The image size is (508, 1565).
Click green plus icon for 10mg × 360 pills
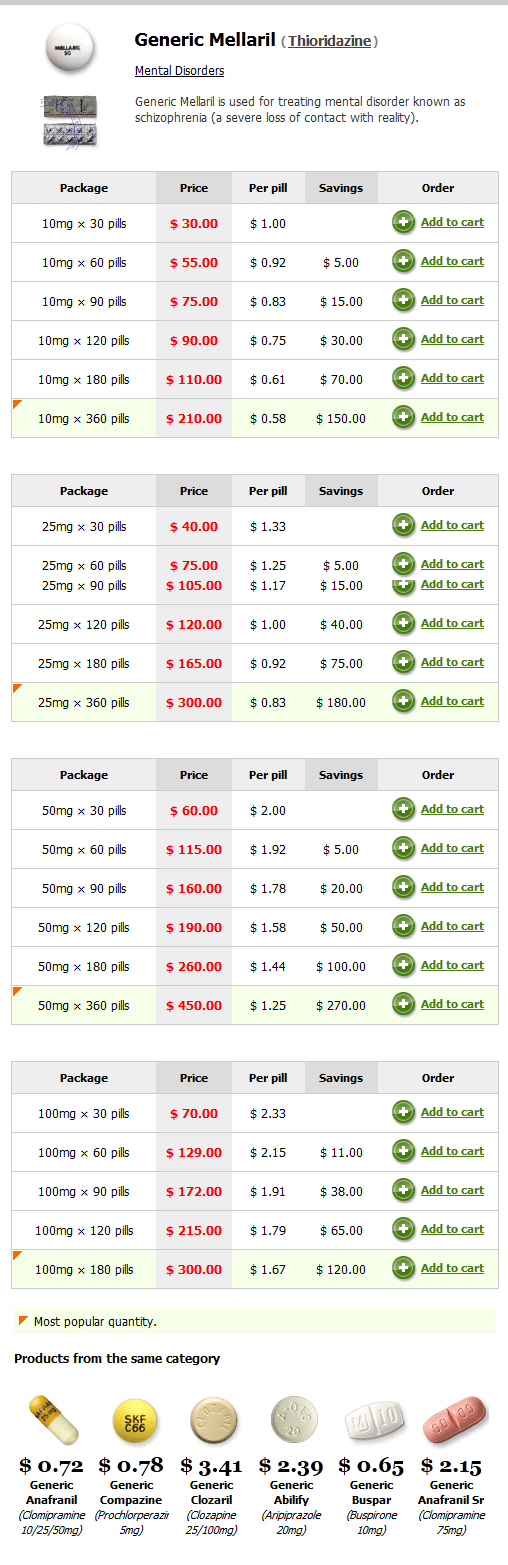[x=404, y=418]
